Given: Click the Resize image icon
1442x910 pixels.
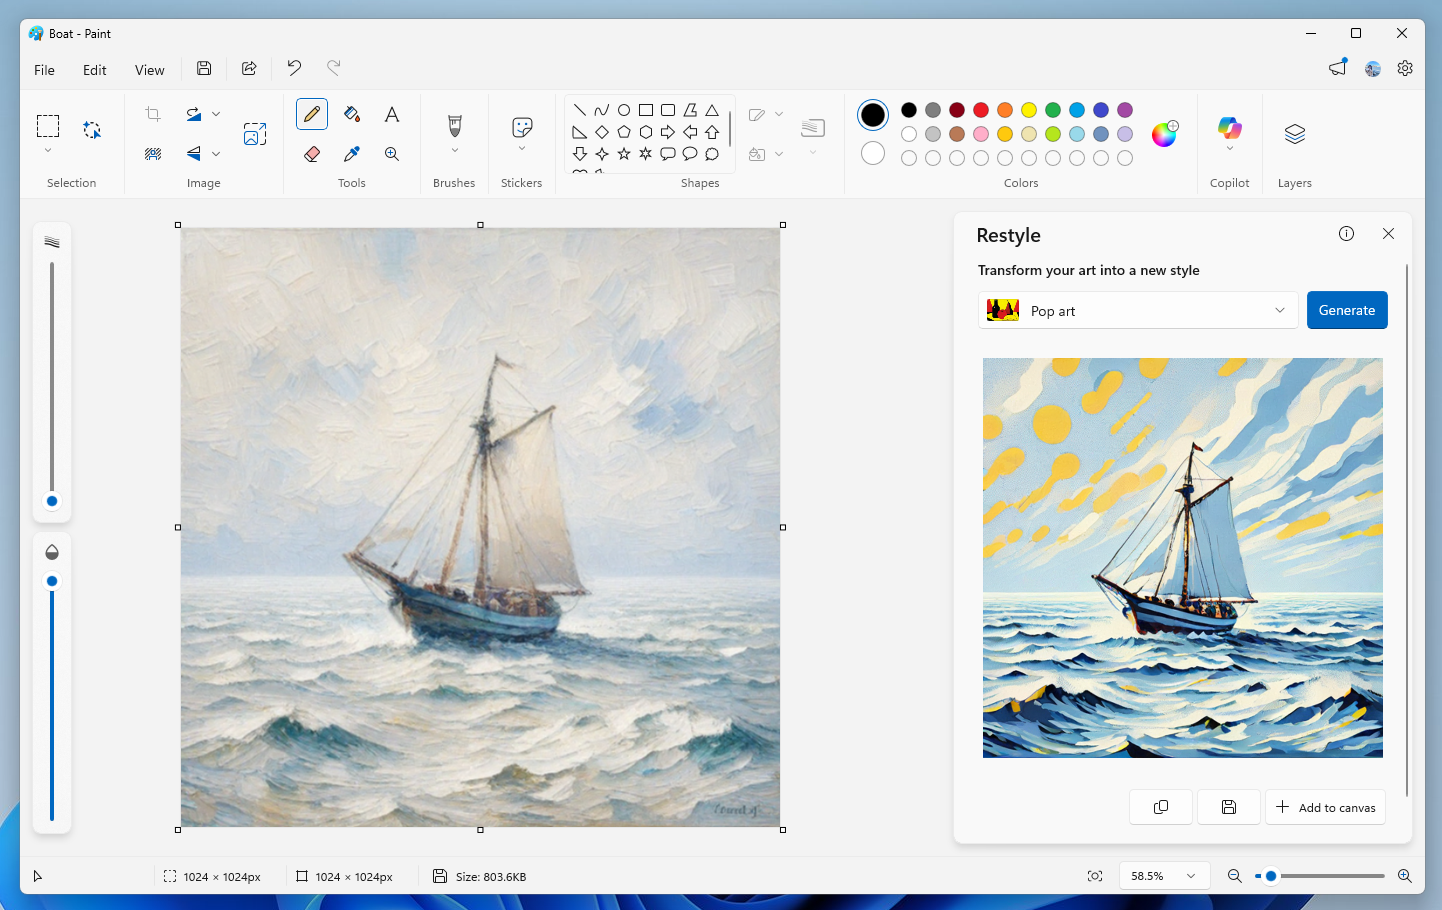Looking at the screenshot, I should 255,133.
